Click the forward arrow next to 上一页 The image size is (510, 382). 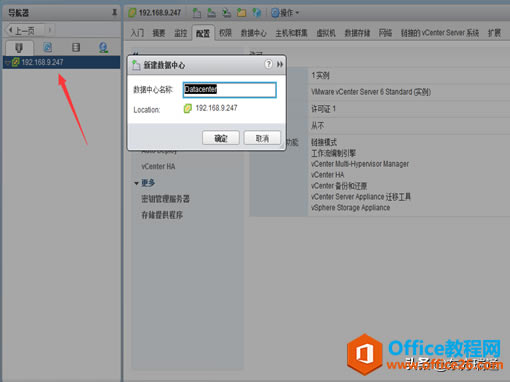(49, 30)
